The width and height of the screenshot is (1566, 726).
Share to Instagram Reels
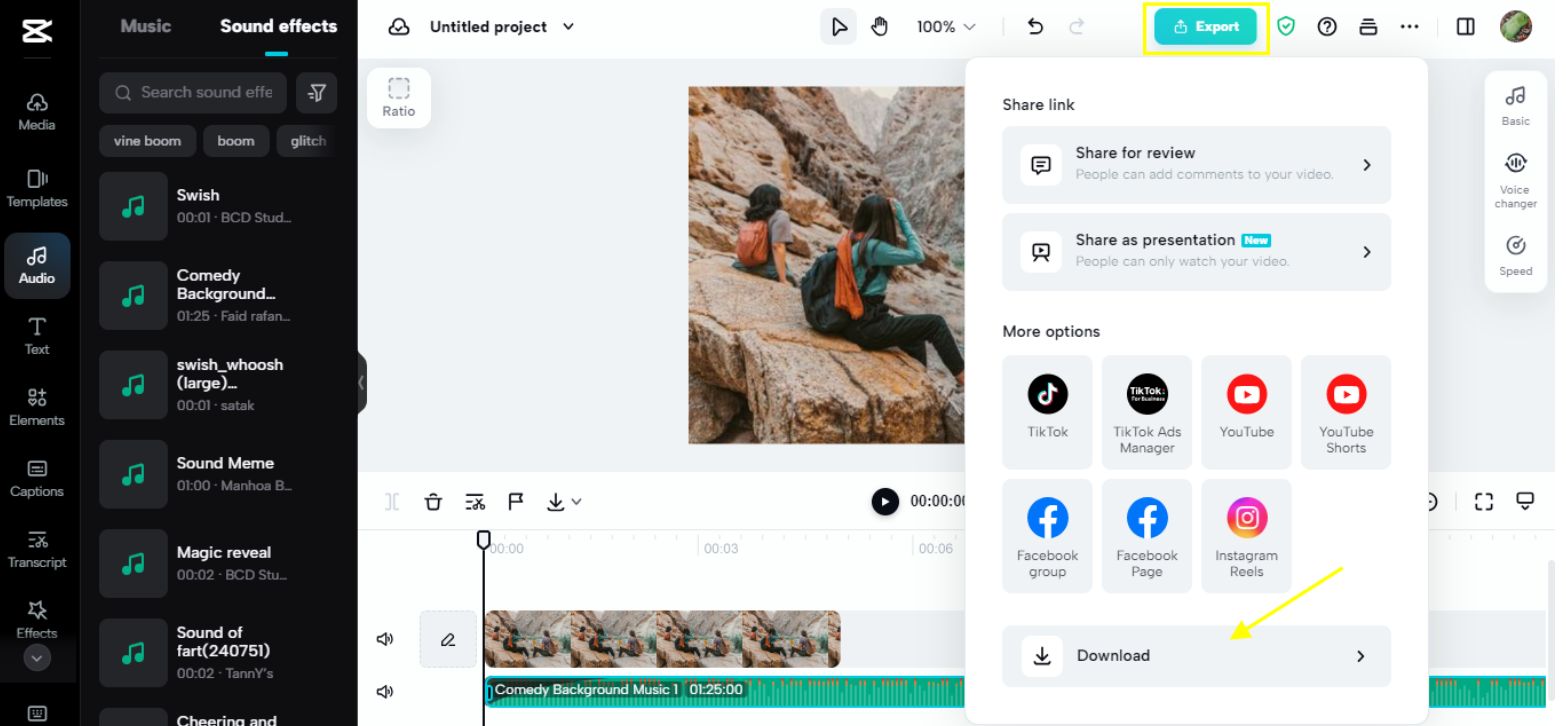pos(1246,536)
